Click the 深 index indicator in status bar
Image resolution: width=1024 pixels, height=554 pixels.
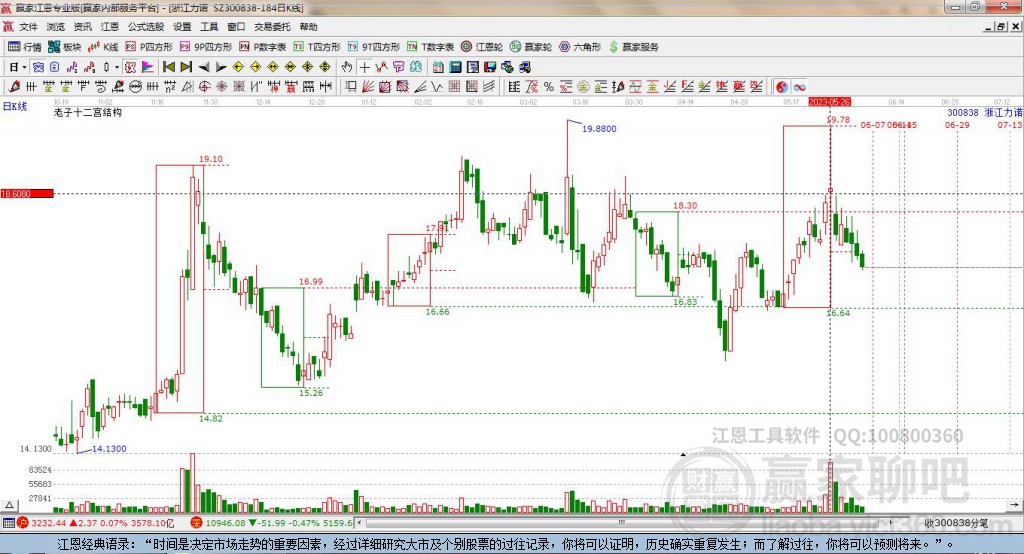point(196,523)
